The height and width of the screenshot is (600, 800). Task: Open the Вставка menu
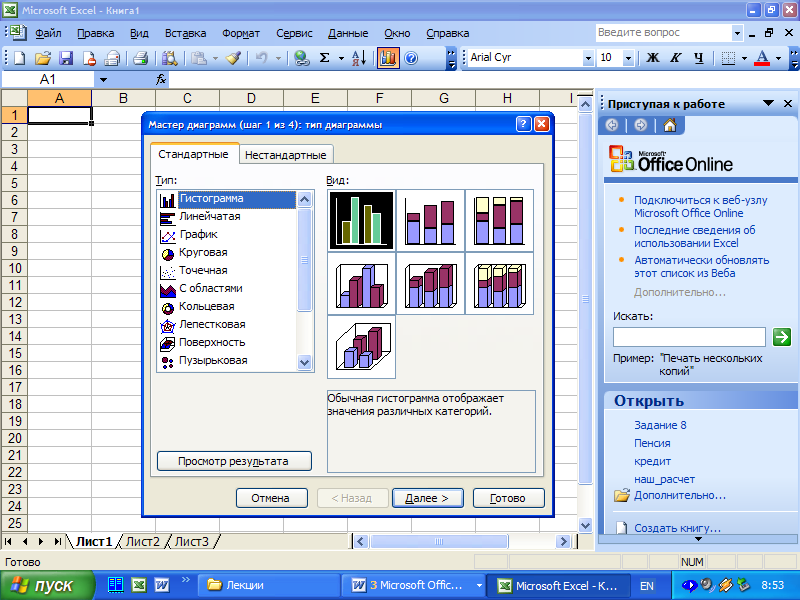185,33
